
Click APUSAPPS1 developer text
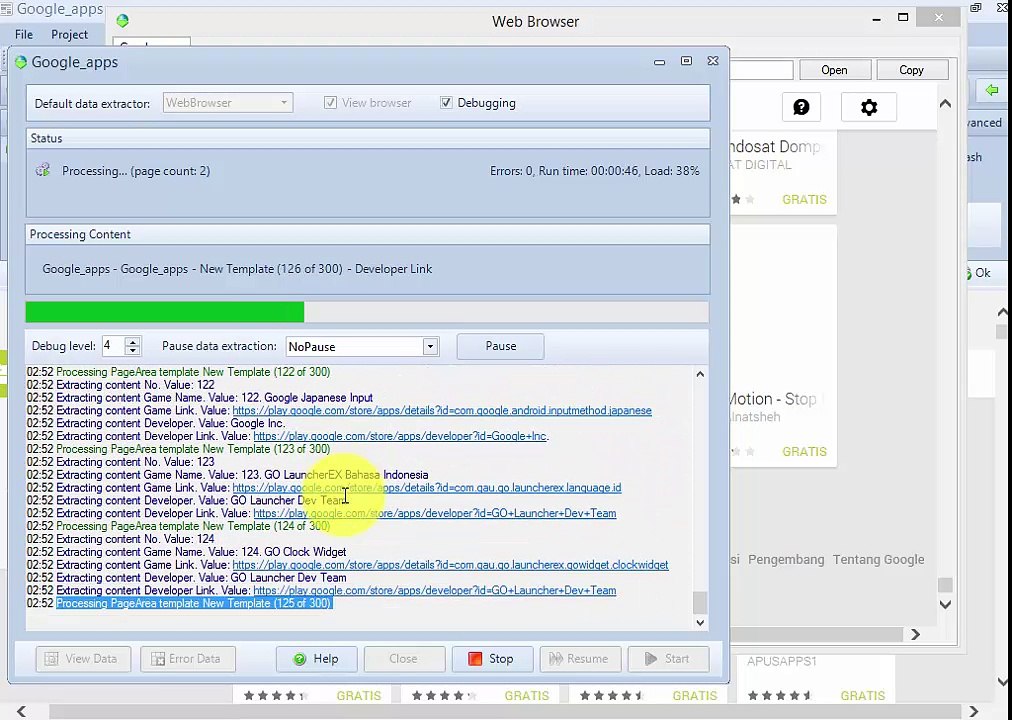click(782, 661)
